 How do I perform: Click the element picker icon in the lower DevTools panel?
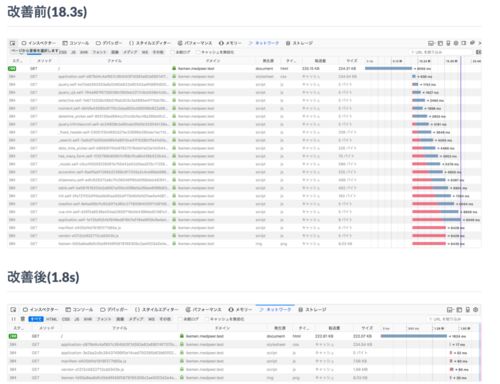[x=13, y=310]
